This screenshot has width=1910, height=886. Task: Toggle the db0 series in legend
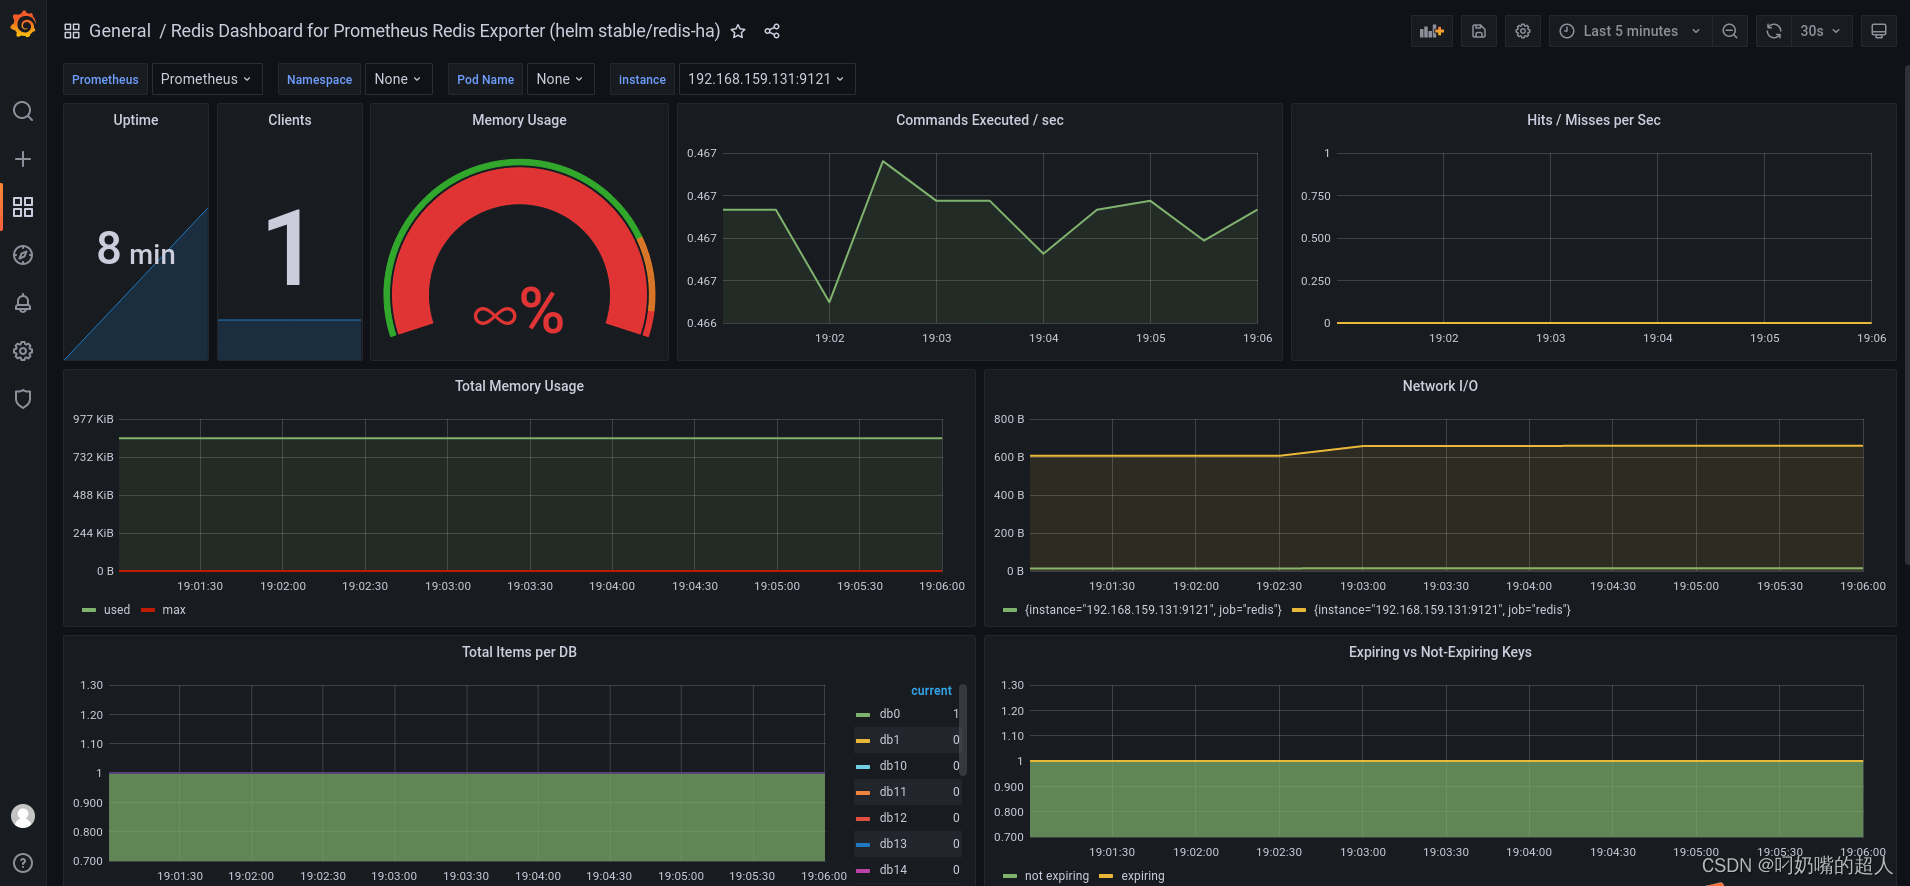[x=890, y=714]
